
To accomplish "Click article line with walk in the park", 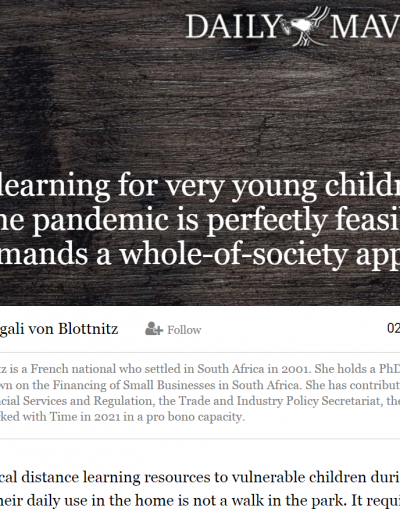I will pyautogui.click(x=200, y=501).
